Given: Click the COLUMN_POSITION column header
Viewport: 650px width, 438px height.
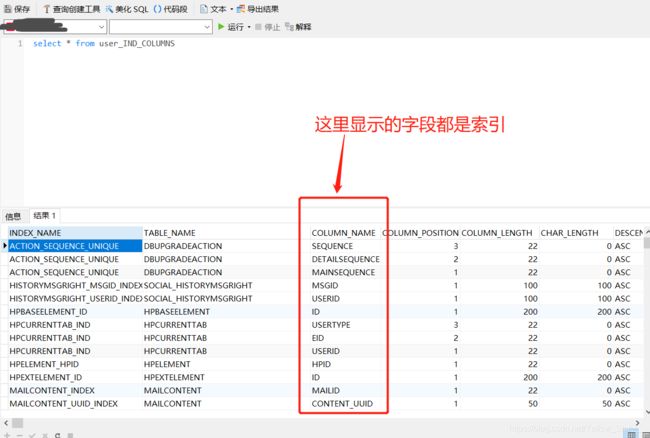Looking at the screenshot, I should (x=420, y=233).
